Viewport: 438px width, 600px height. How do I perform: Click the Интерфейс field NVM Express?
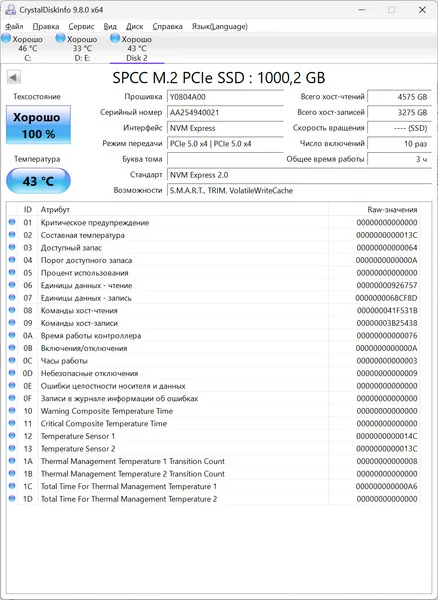[225, 128]
